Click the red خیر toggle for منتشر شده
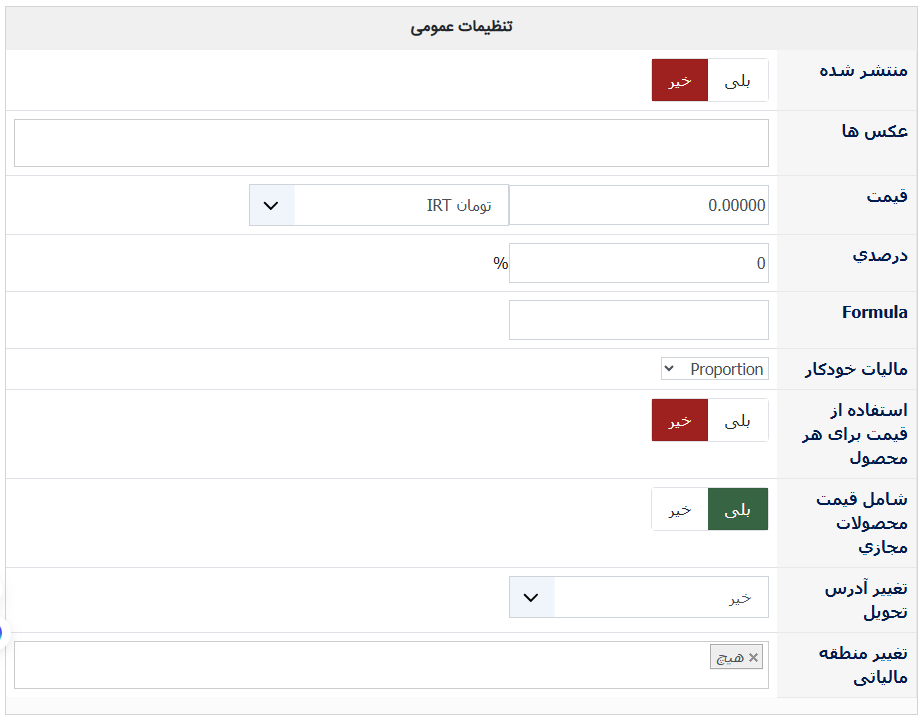The height and width of the screenshot is (722, 923). [680, 80]
